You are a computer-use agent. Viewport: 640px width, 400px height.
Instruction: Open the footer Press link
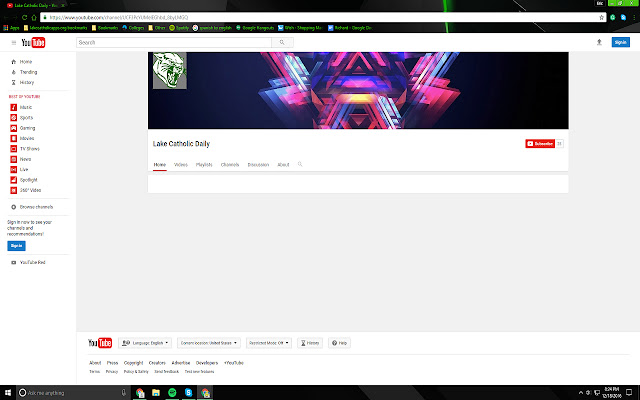click(112, 363)
